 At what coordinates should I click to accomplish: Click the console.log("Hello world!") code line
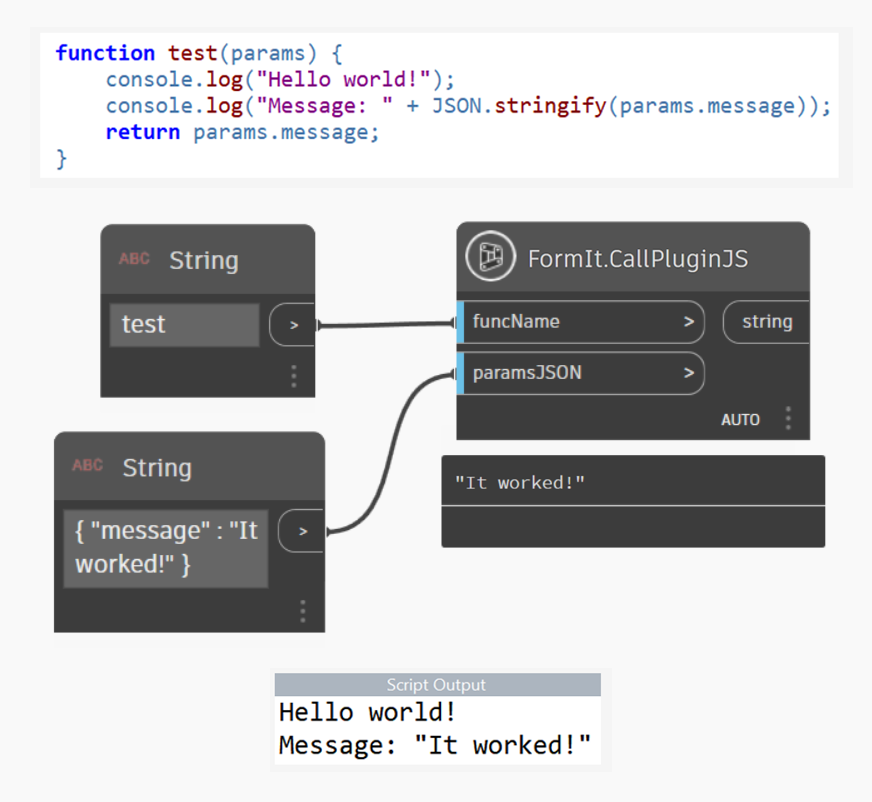pyautogui.click(x=280, y=80)
